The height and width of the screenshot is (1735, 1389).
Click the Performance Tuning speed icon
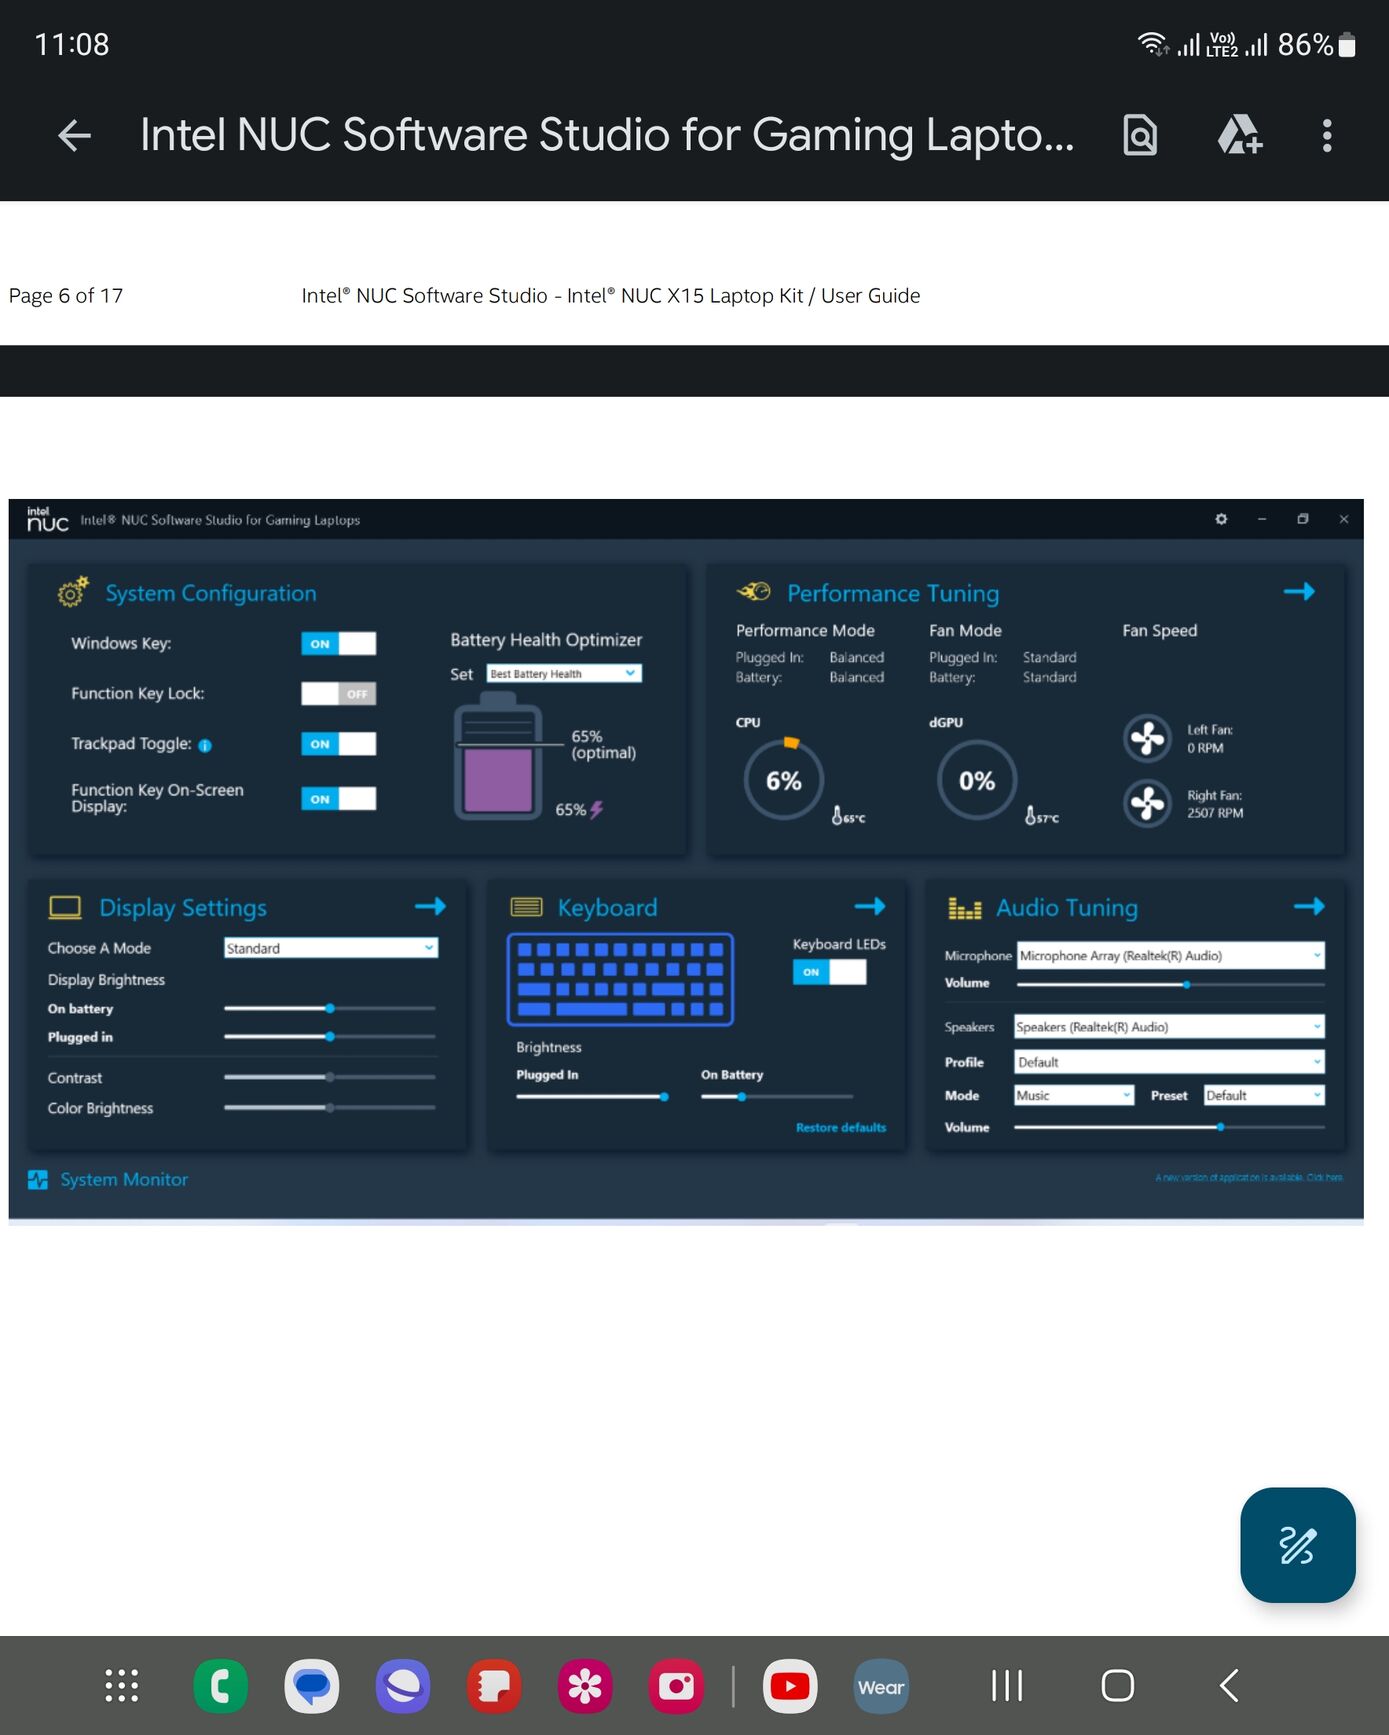click(754, 592)
